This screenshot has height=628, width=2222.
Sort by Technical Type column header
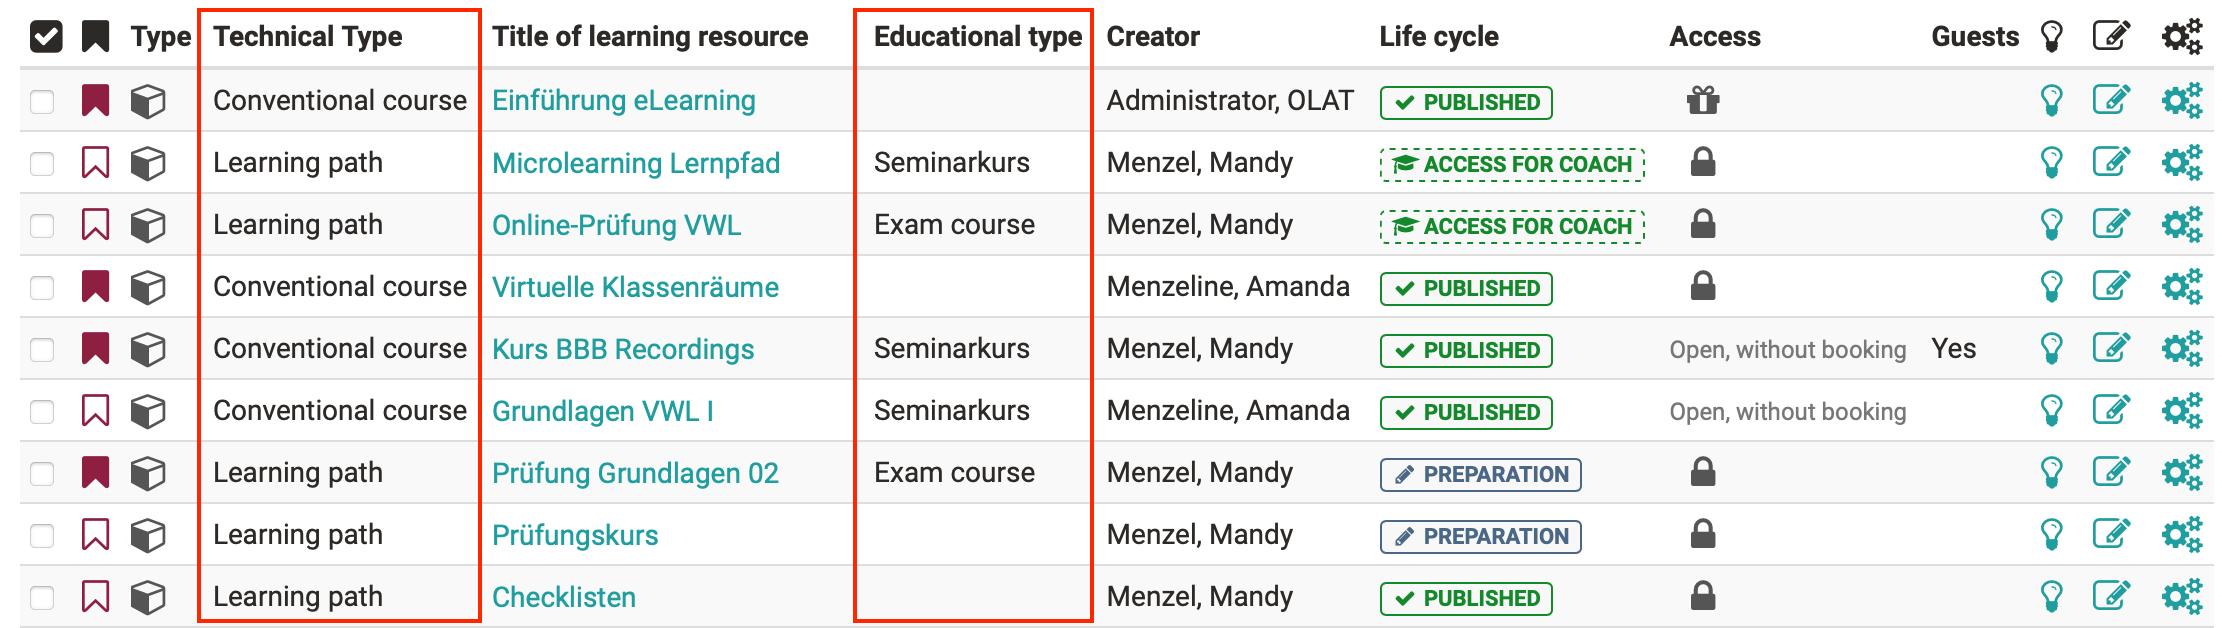click(x=307, y=37)
